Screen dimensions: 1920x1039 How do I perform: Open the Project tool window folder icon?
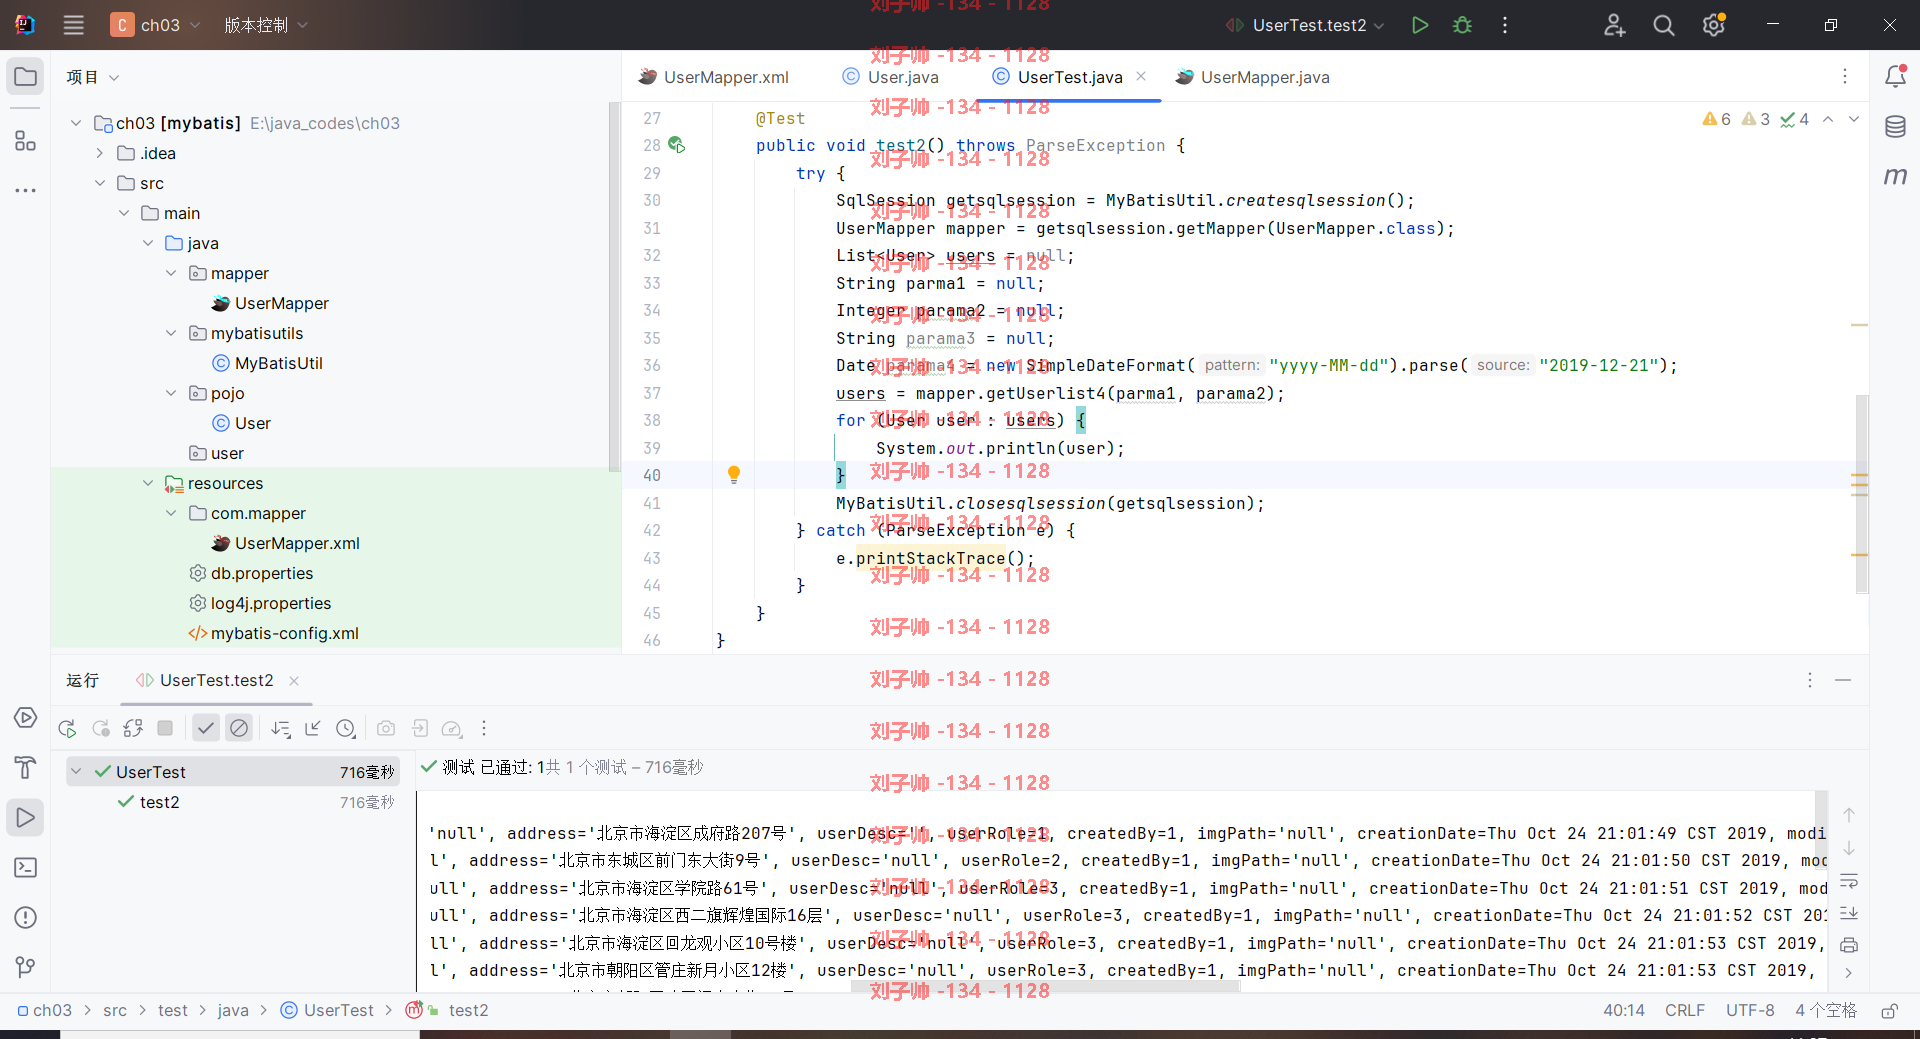click(26, 77)
